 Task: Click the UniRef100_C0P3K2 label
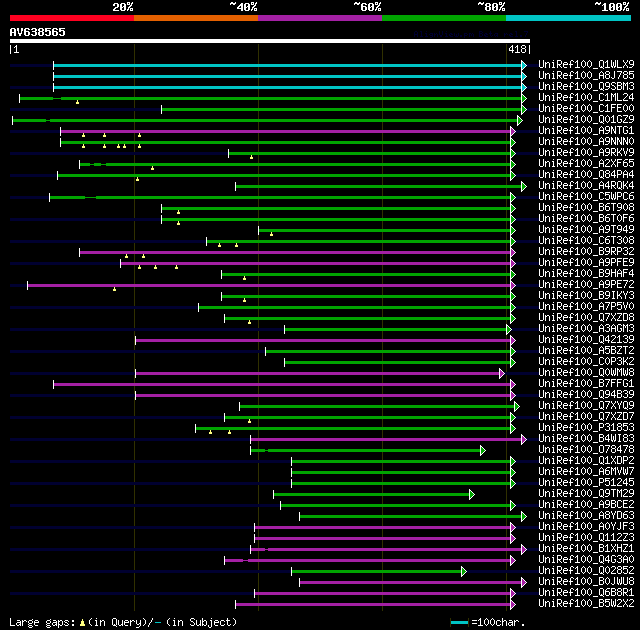coord(586,362)
